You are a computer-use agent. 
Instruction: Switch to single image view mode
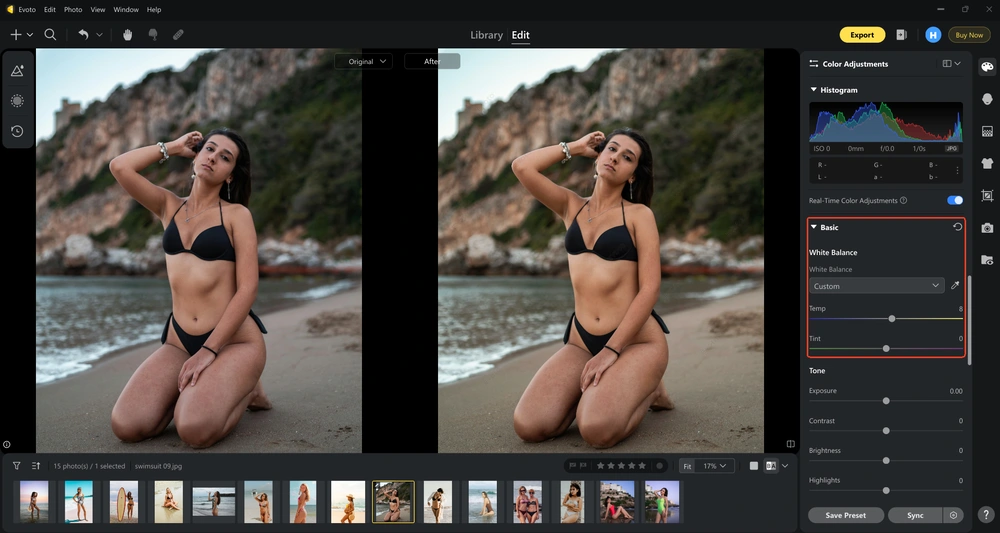click(x=754, y=466)
